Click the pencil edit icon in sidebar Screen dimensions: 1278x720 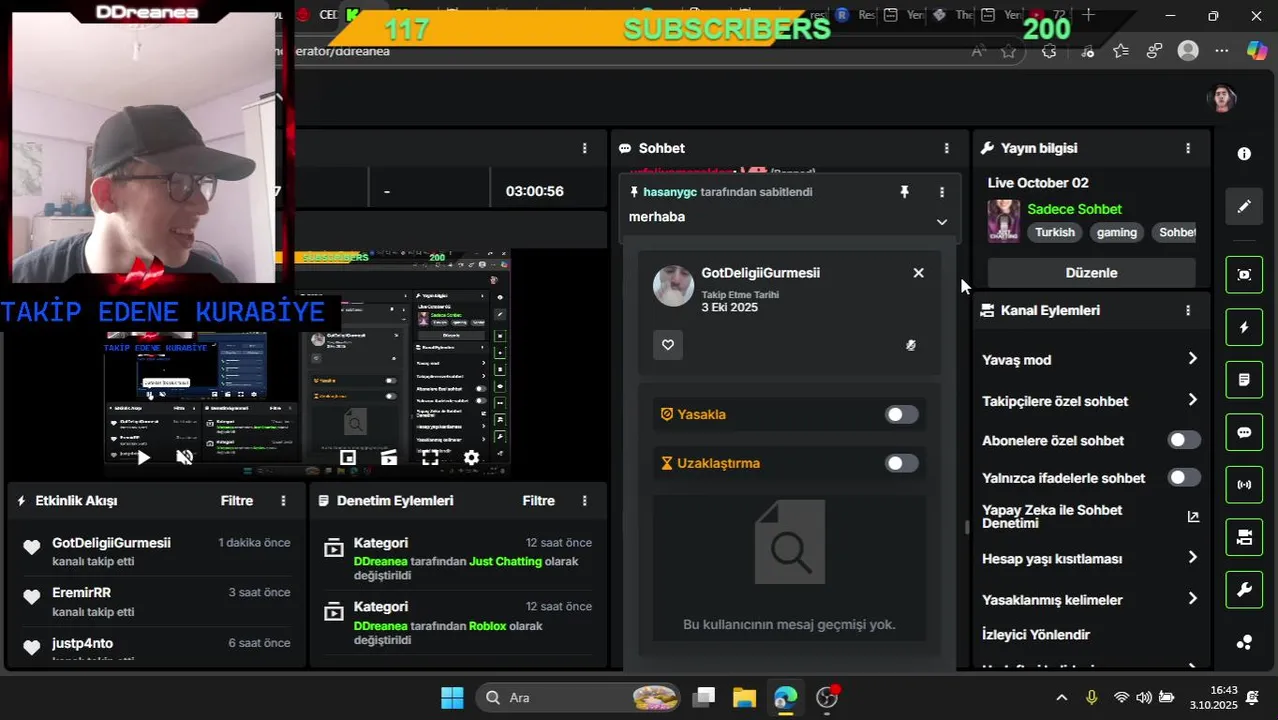pos(1244,206)
